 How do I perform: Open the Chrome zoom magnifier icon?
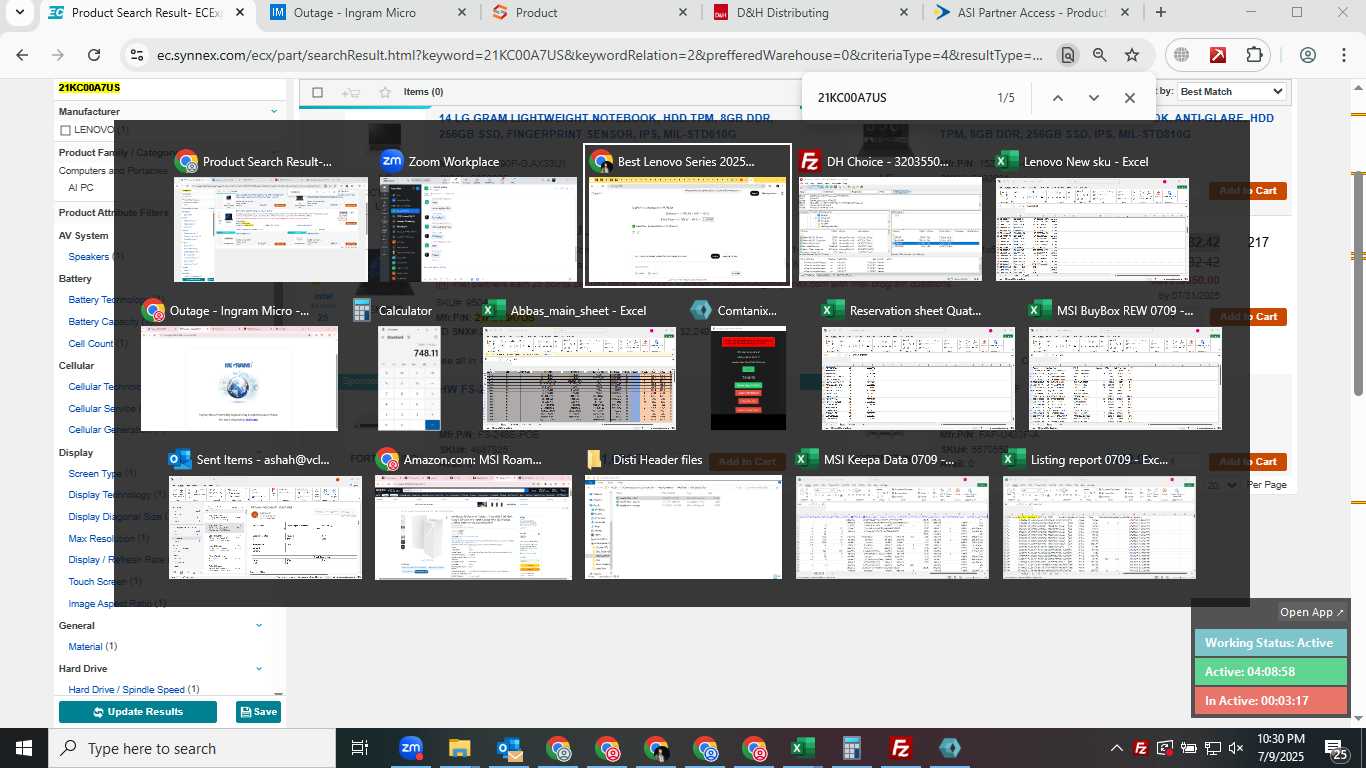click(x=1100, y=55)
